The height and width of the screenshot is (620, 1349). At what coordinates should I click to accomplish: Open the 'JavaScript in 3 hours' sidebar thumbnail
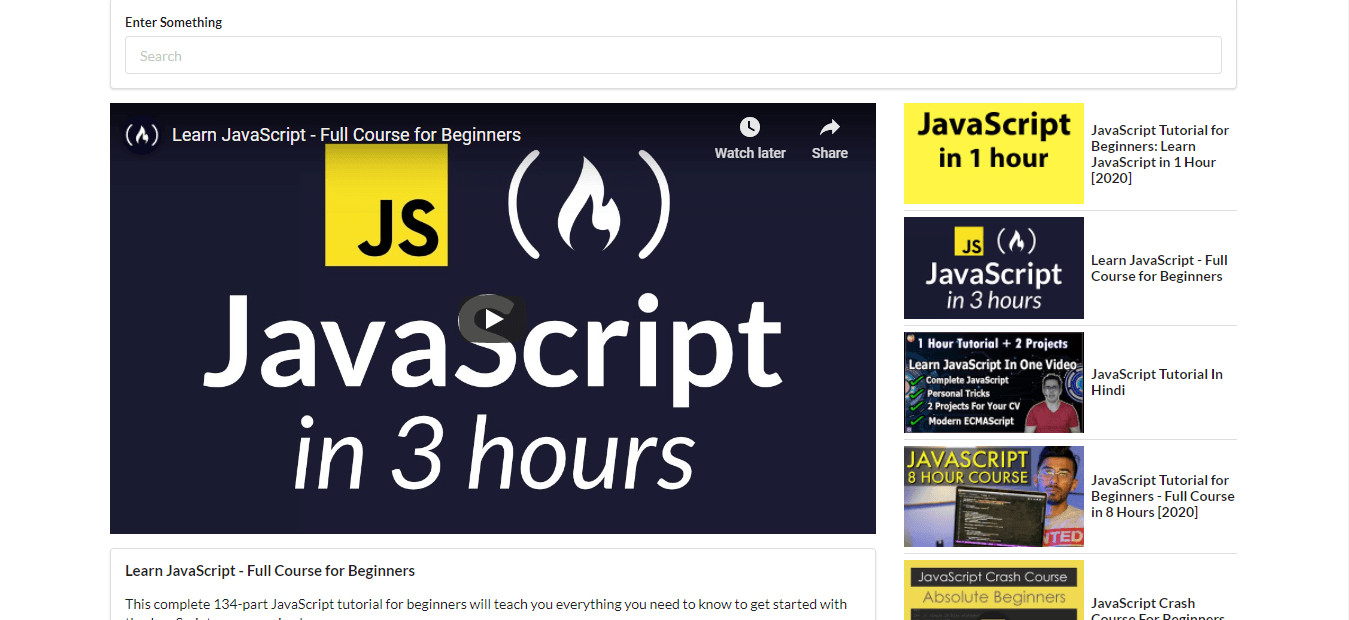[994, 268]
